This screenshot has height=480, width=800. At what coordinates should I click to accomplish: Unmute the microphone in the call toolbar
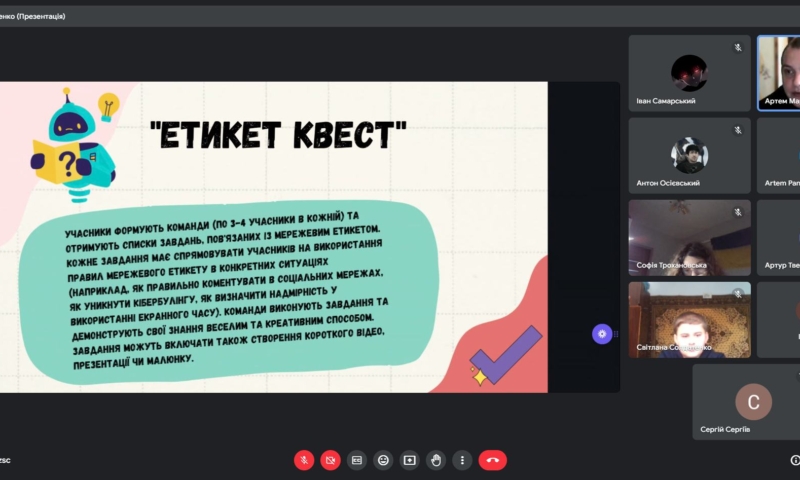[x=304, y=460]
